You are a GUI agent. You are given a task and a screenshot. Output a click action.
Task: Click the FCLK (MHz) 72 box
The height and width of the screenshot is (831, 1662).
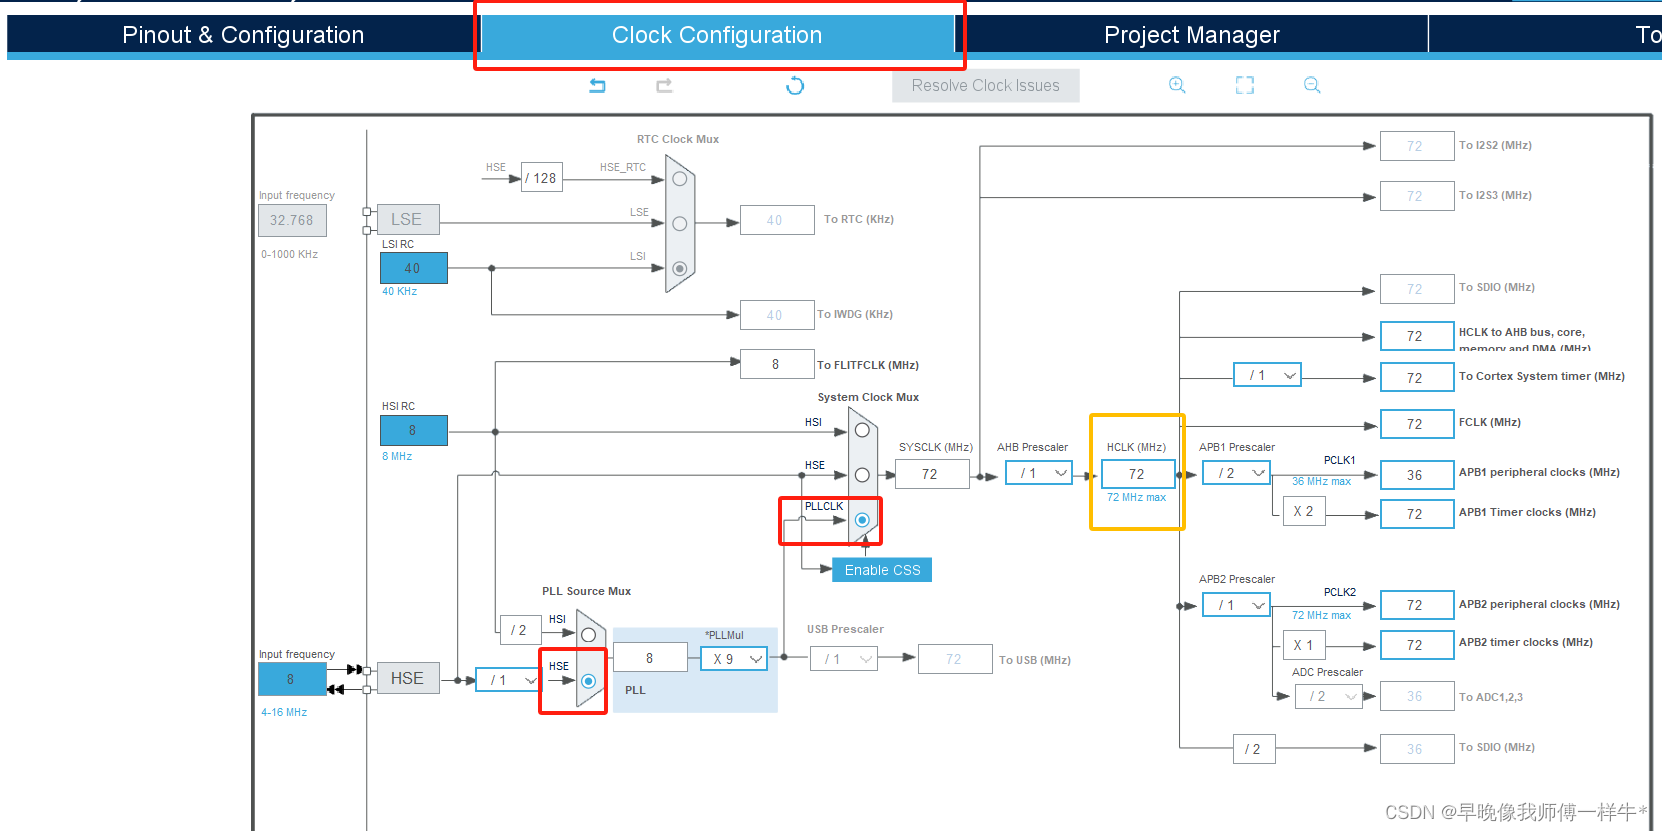(x=1417, y=424)
